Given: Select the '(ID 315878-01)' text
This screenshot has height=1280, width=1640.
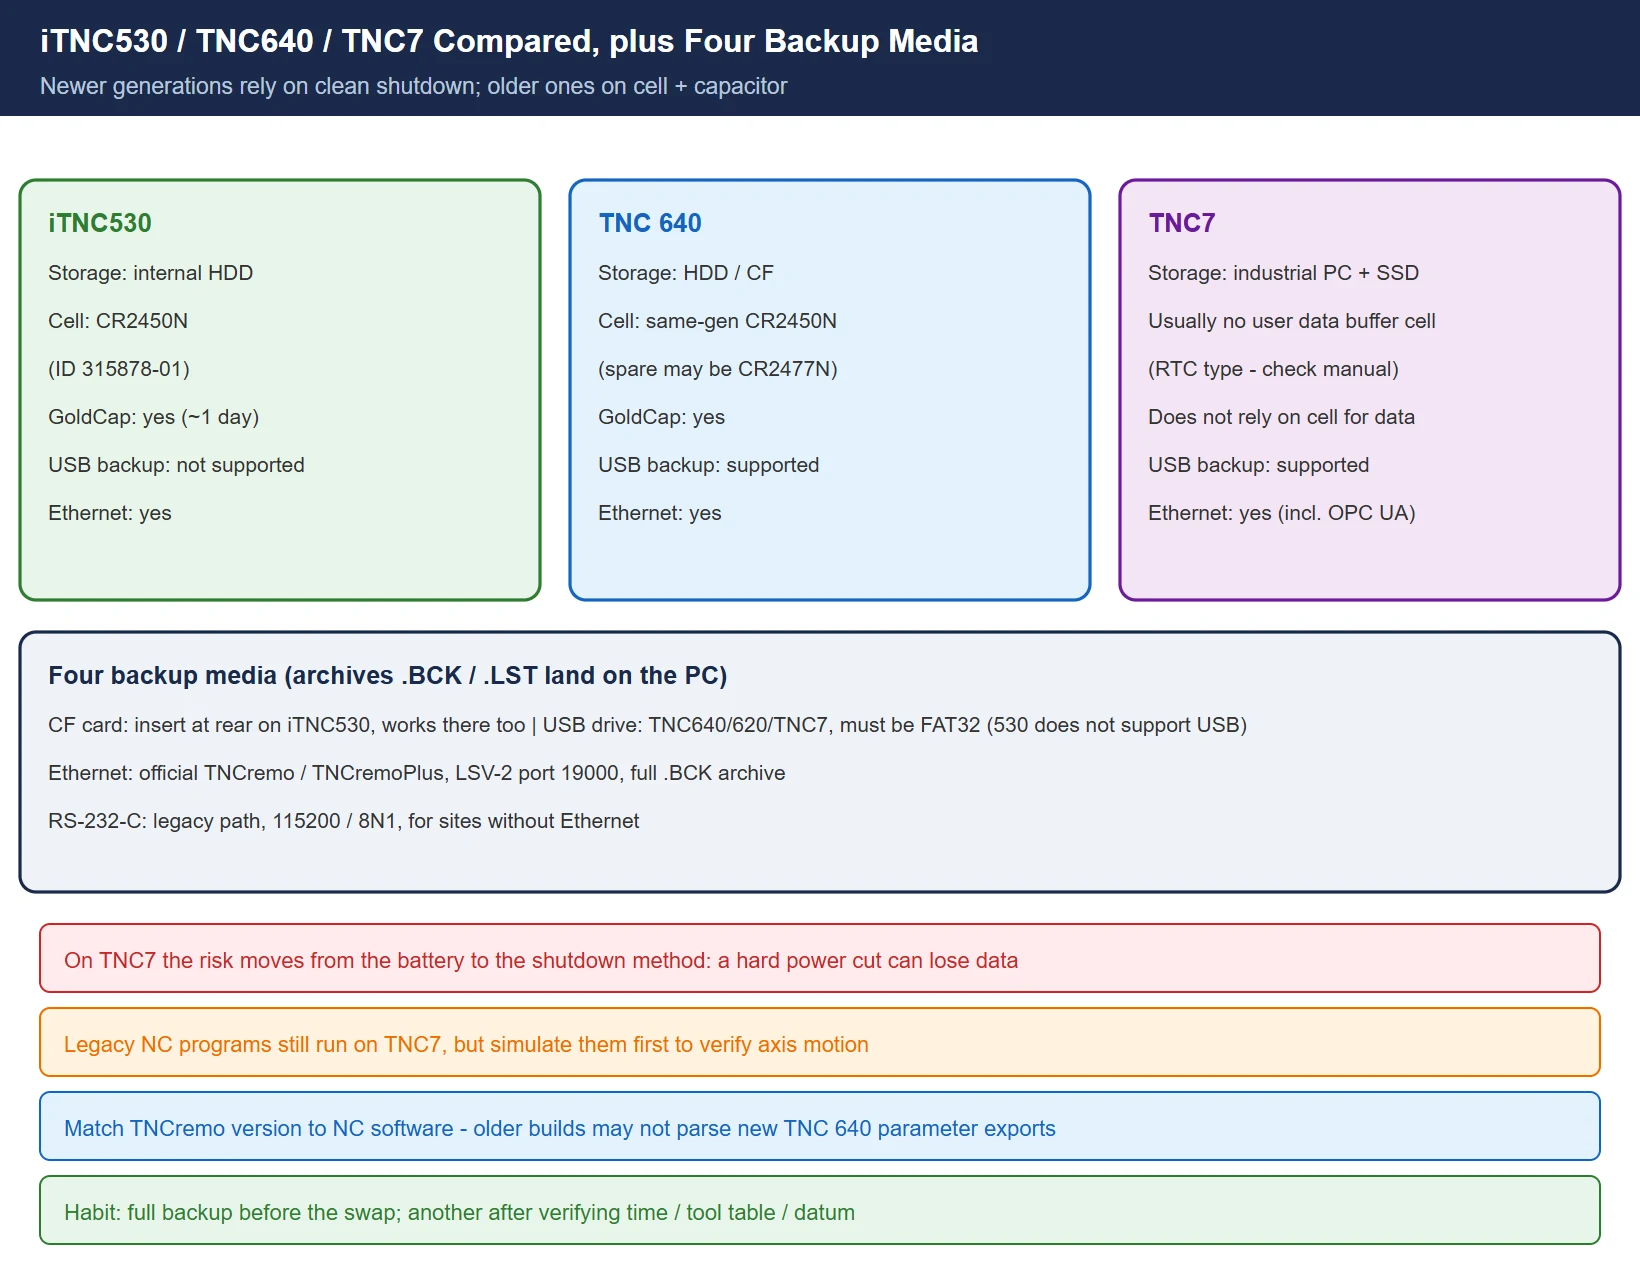Looking at the screenshot, I should coord(119,369).
